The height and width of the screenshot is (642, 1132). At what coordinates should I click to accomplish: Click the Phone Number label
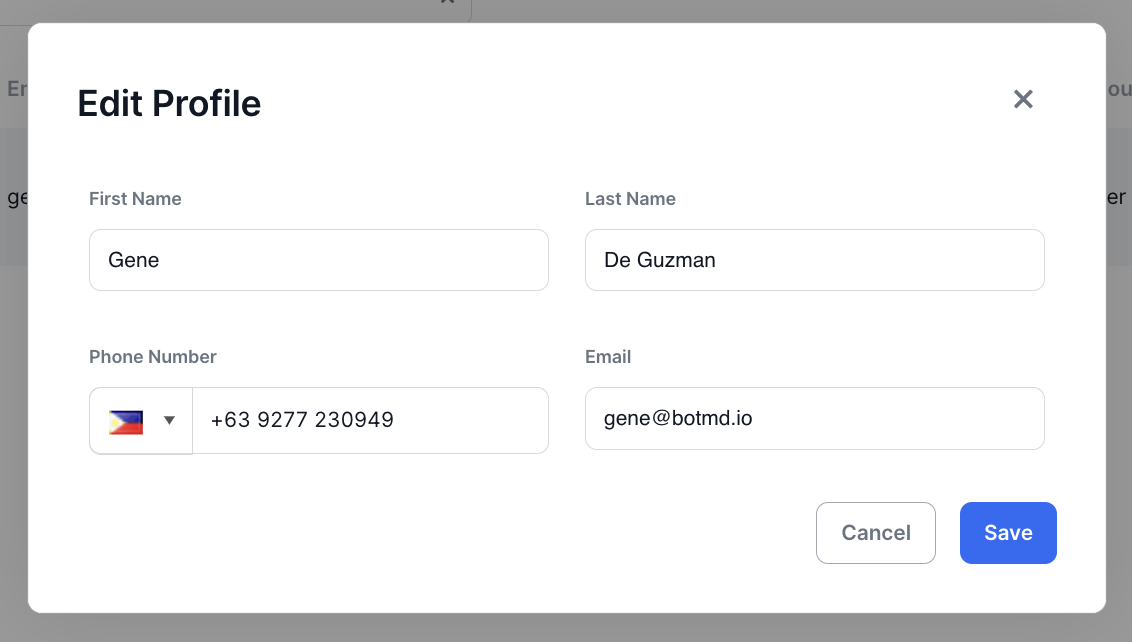[152, 357]
